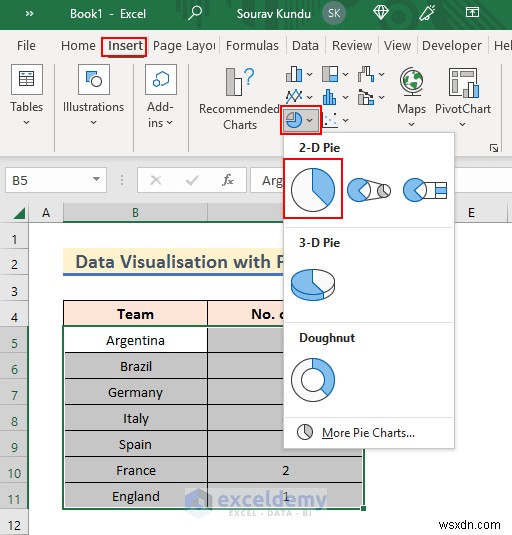
Task: Open the charts dialog launcher
Action: coord(494,148)
